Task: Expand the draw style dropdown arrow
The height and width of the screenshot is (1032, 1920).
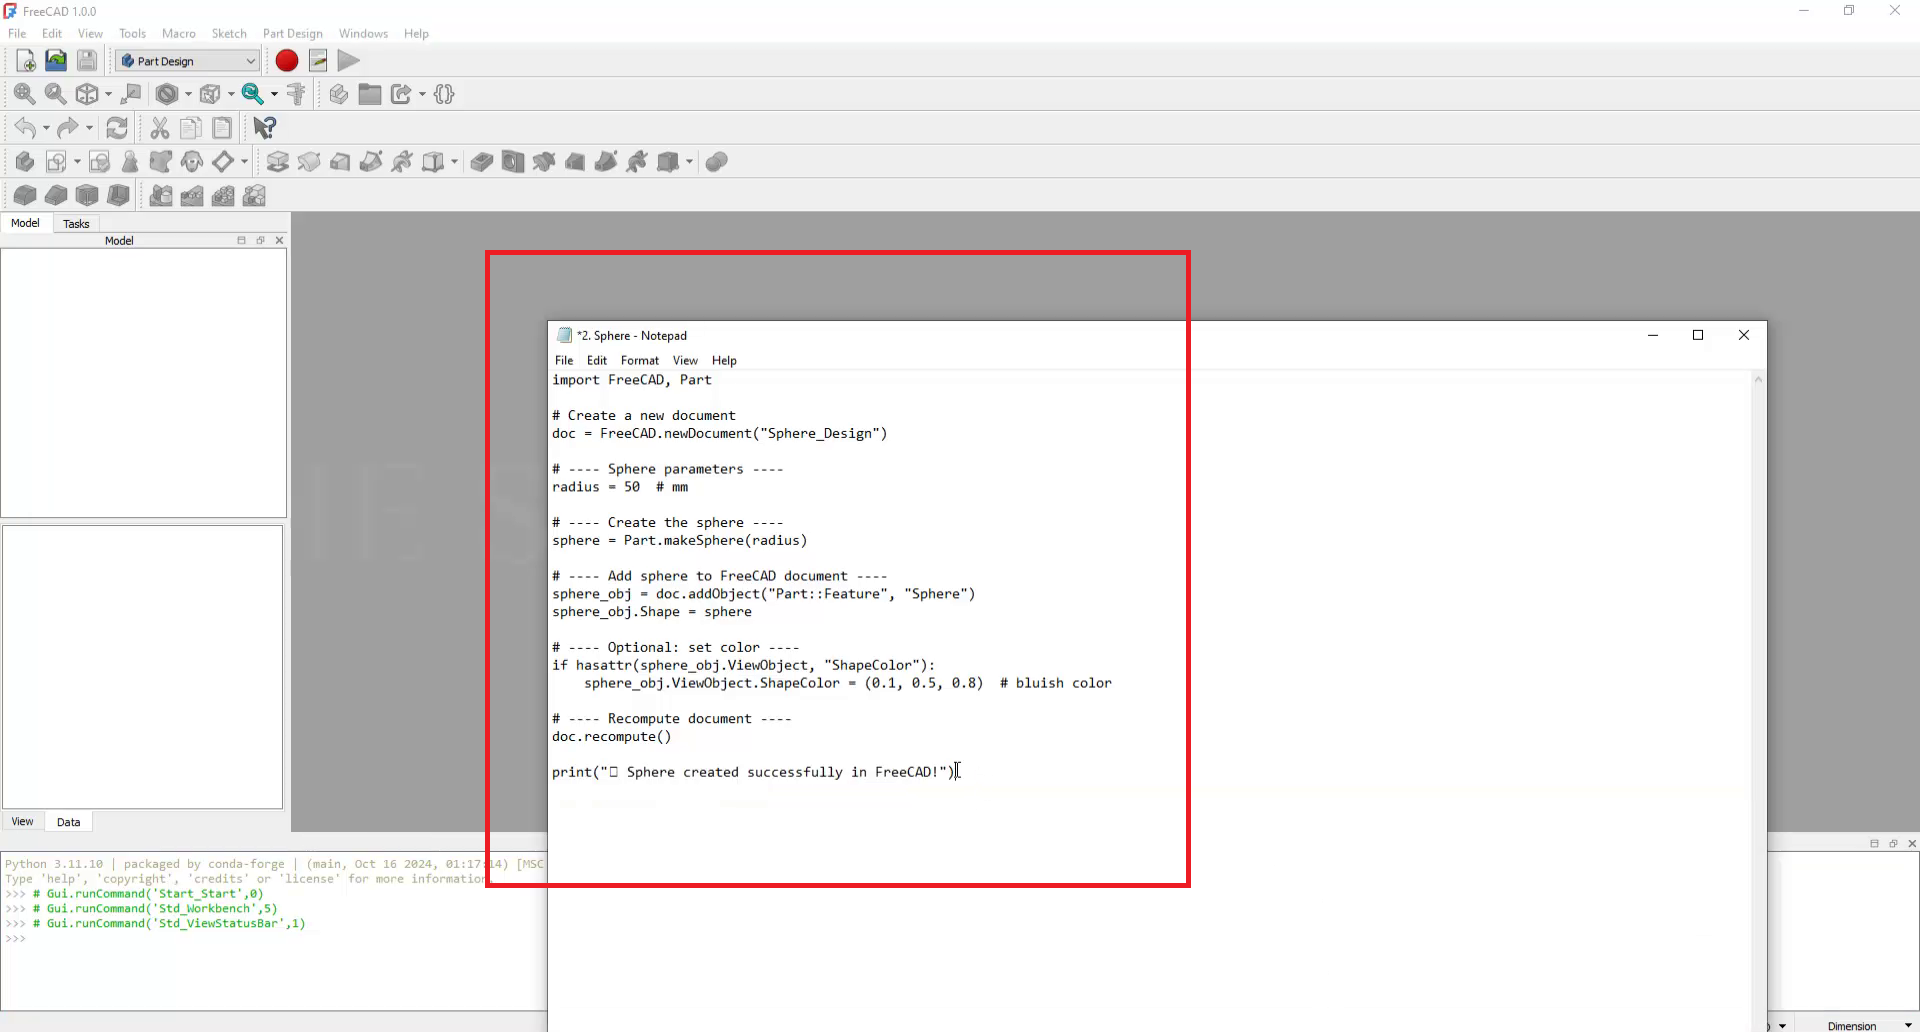Action: (x=188, y=95)
